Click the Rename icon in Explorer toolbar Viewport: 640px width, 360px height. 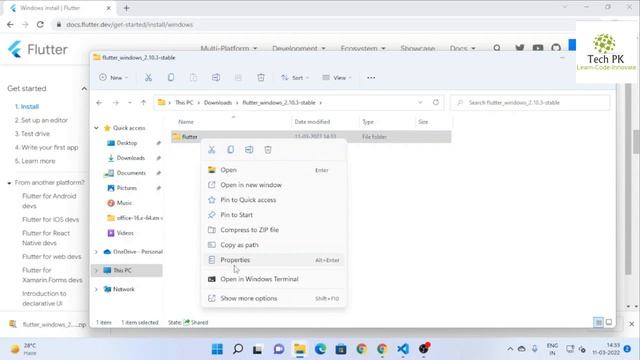[x=216, y=78]
